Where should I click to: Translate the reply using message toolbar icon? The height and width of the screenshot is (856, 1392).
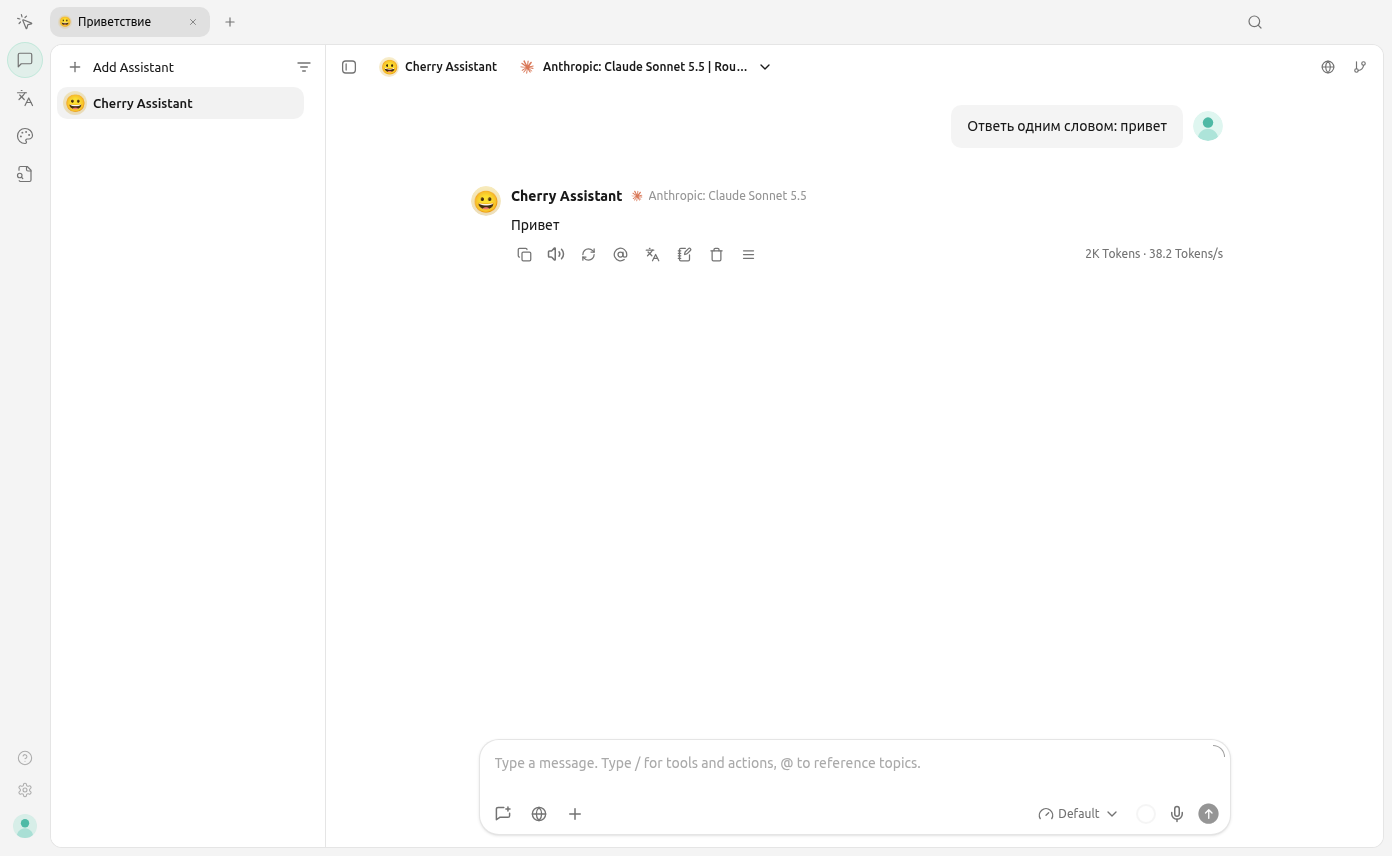point(652,255)
